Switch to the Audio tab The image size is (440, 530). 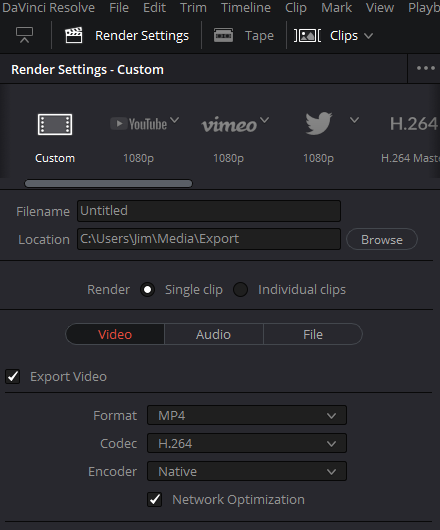click(x=214, y=334)
